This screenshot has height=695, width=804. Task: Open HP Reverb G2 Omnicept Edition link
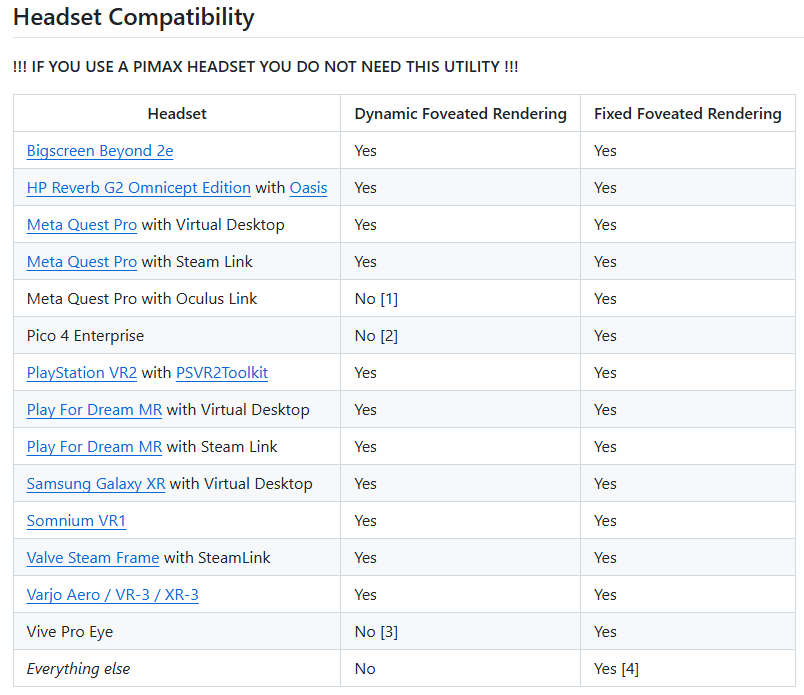pos(139,188)
